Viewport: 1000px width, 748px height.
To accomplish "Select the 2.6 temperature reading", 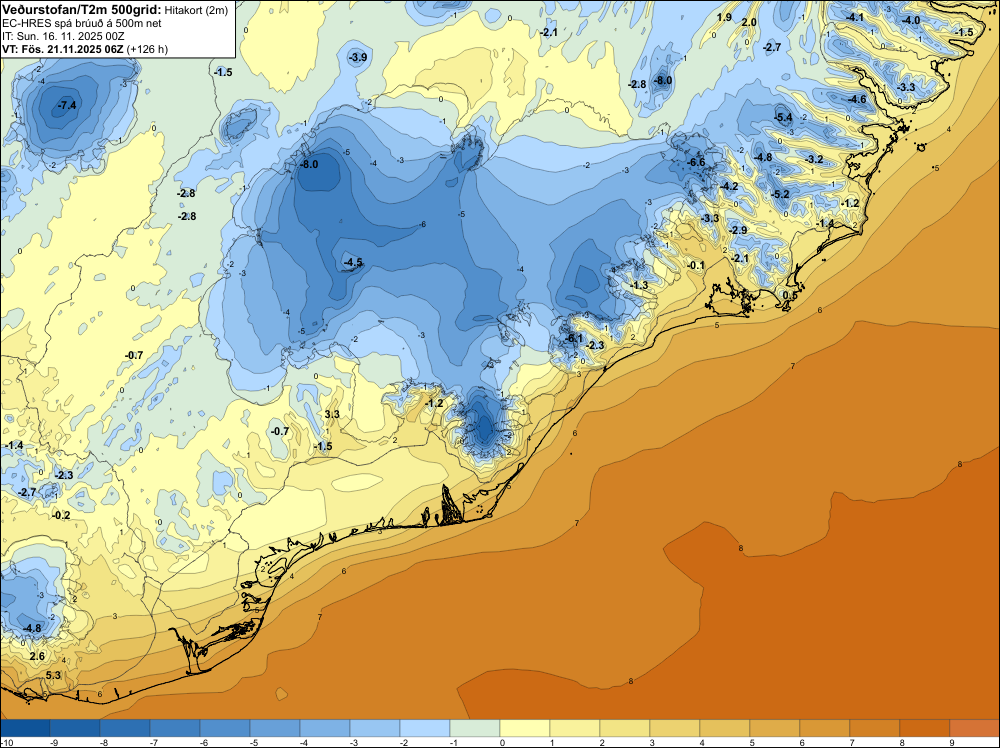I will pos(37,656).
